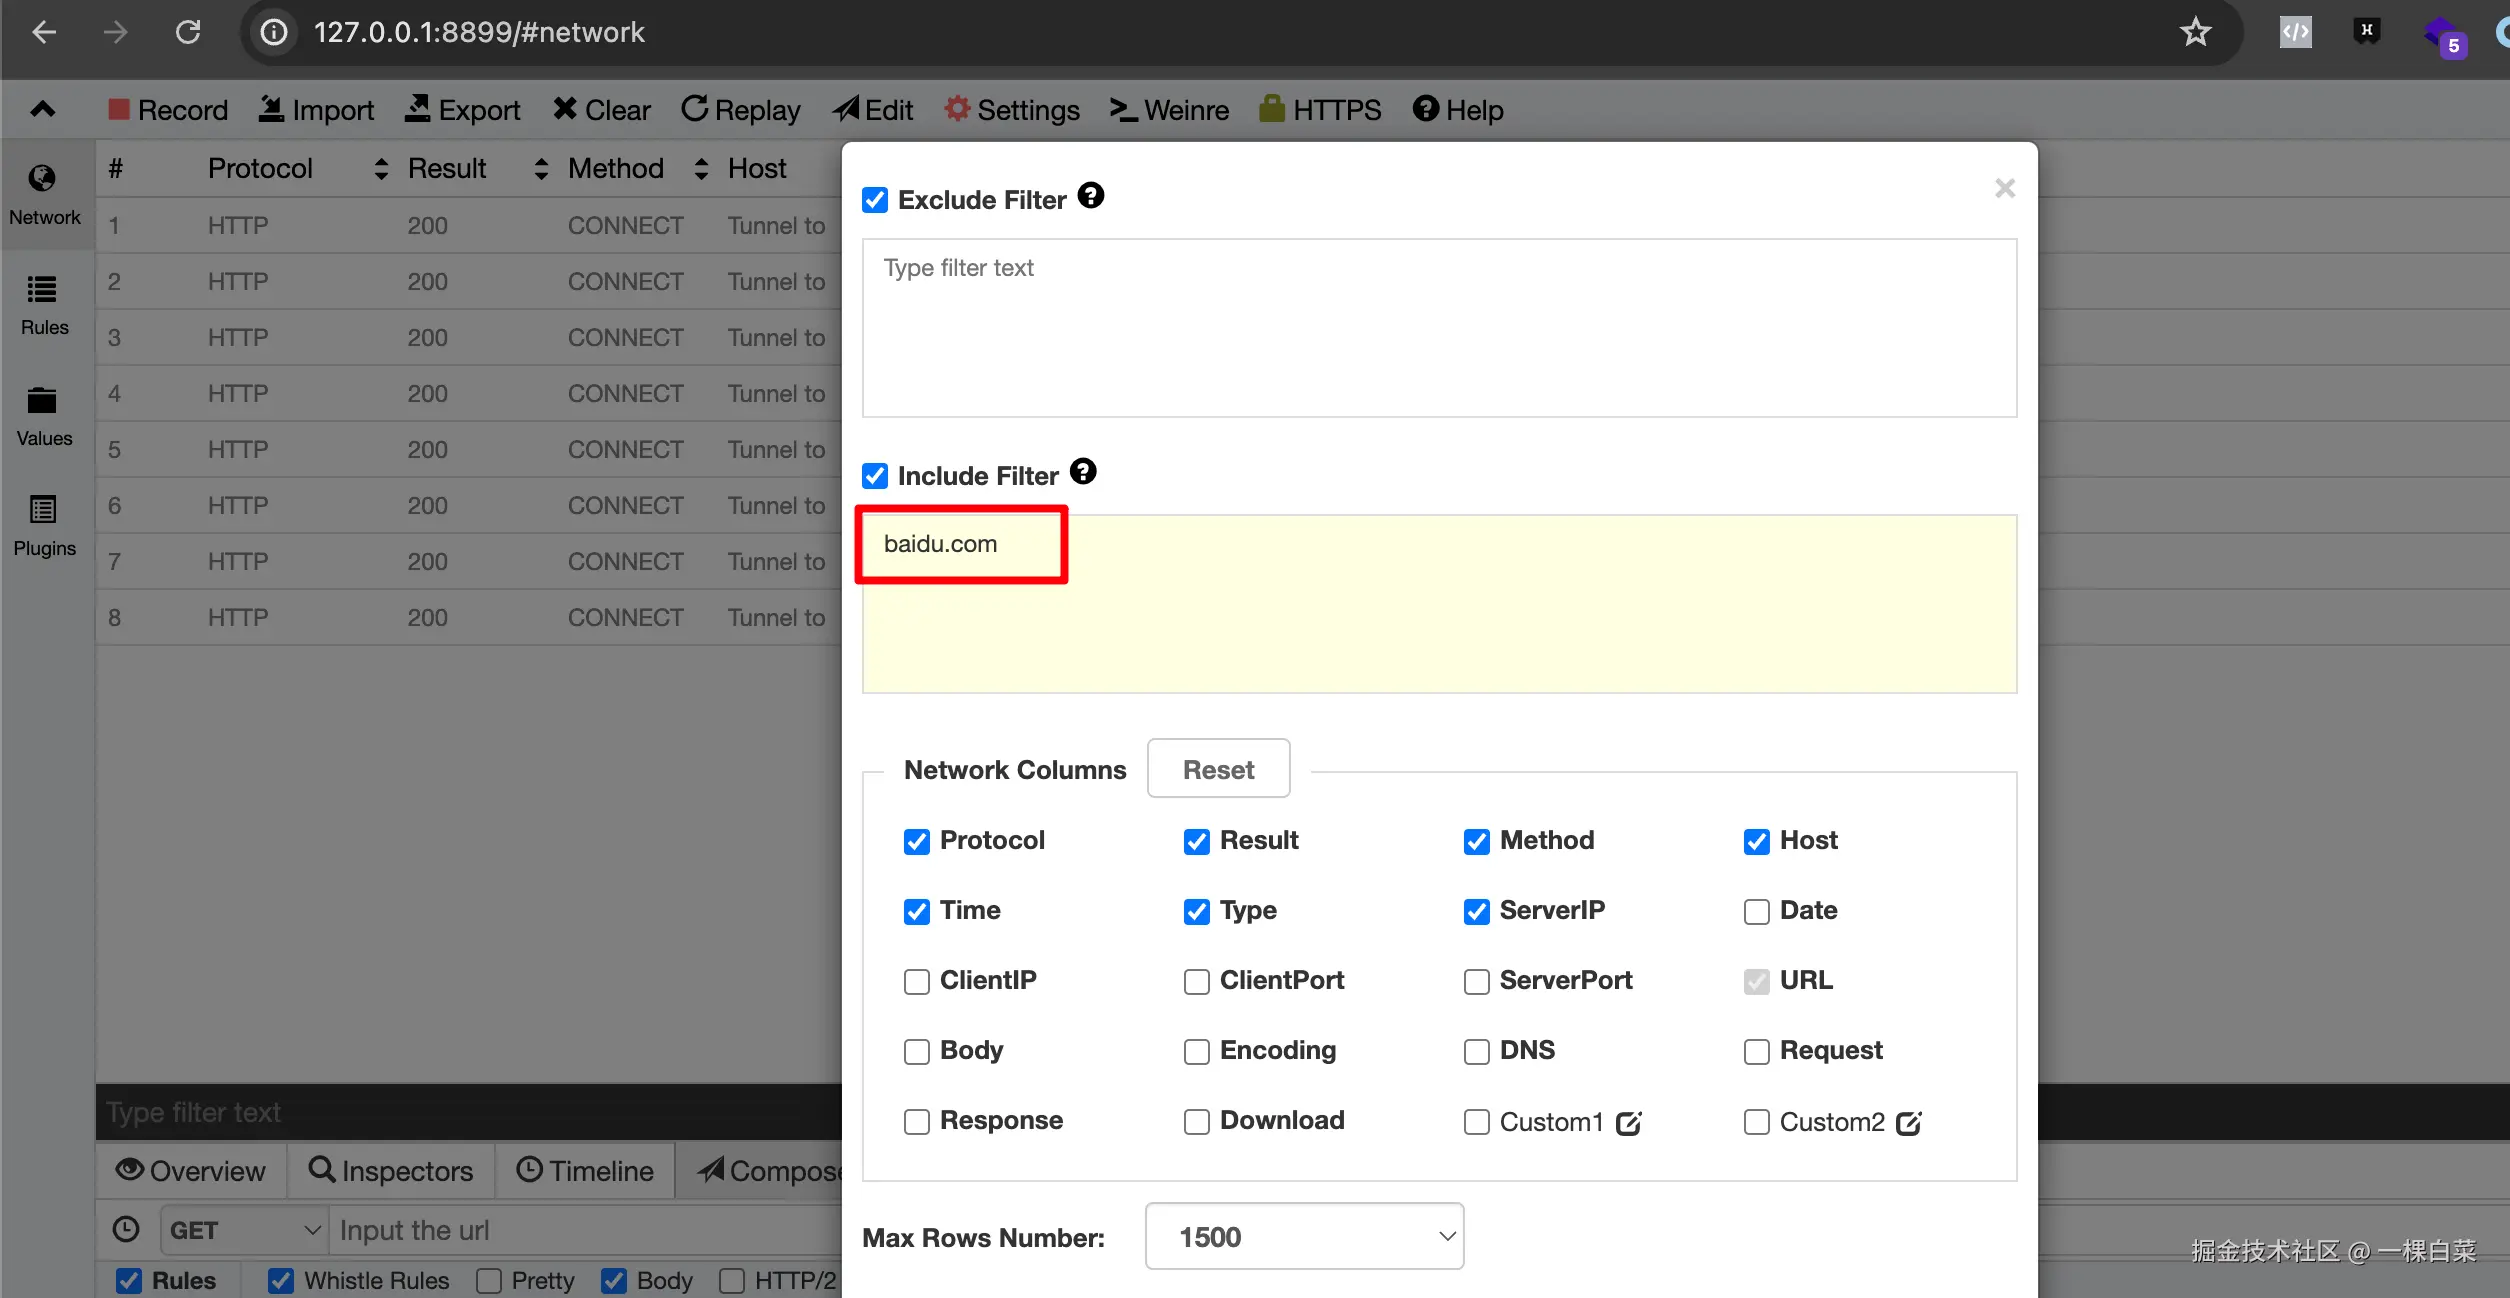The image size is (2510, 1298).
Task: Click the Custom2 edit pencil icon
Action: coord(1908,1123)
